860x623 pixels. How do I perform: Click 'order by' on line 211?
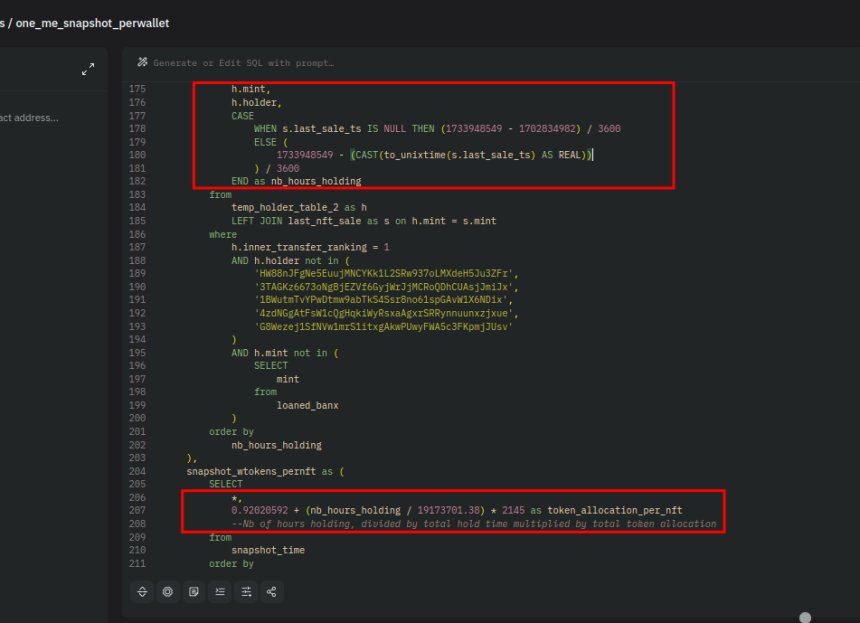click(x=231, y=564)
